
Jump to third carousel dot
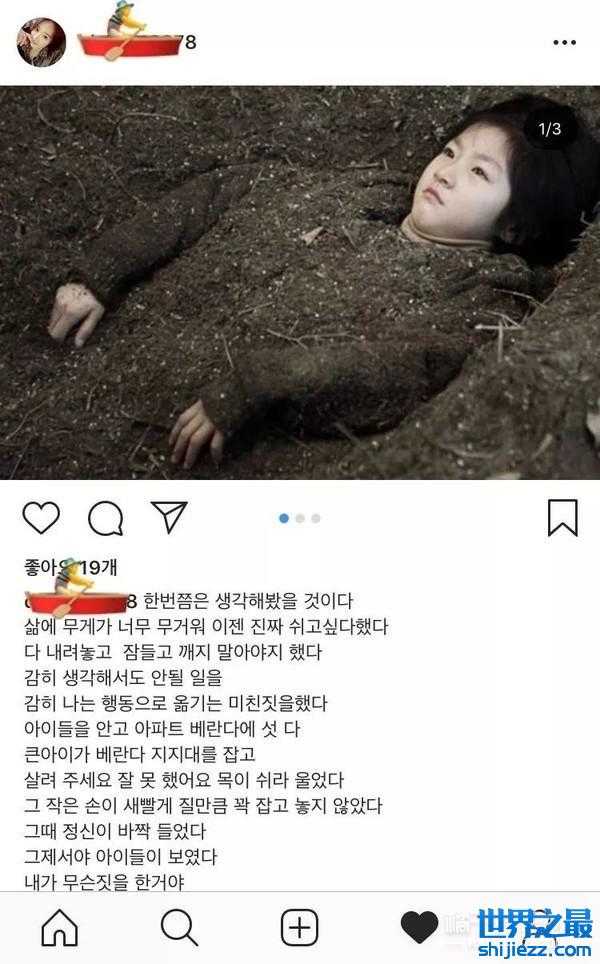[316, 518]
